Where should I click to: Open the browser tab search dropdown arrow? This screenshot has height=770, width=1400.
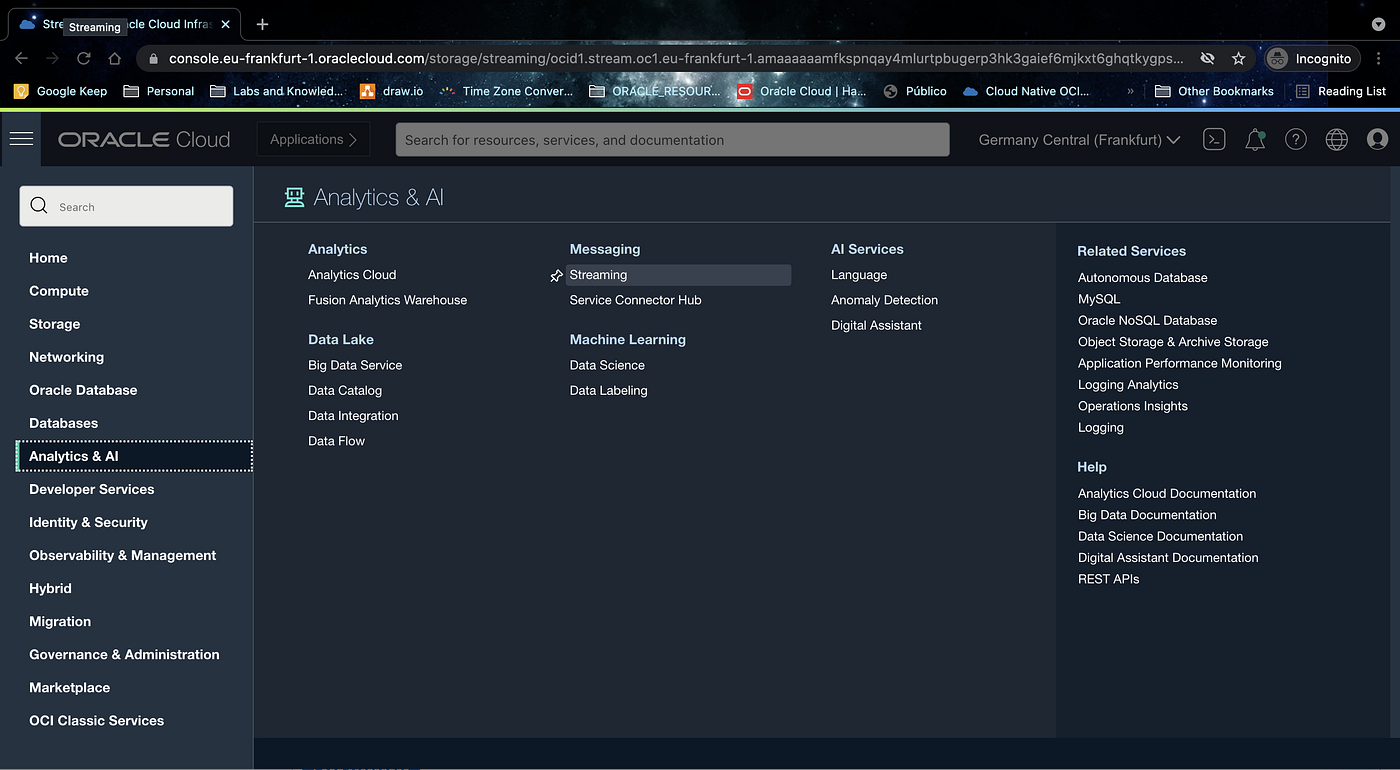tap(1378, 24)
